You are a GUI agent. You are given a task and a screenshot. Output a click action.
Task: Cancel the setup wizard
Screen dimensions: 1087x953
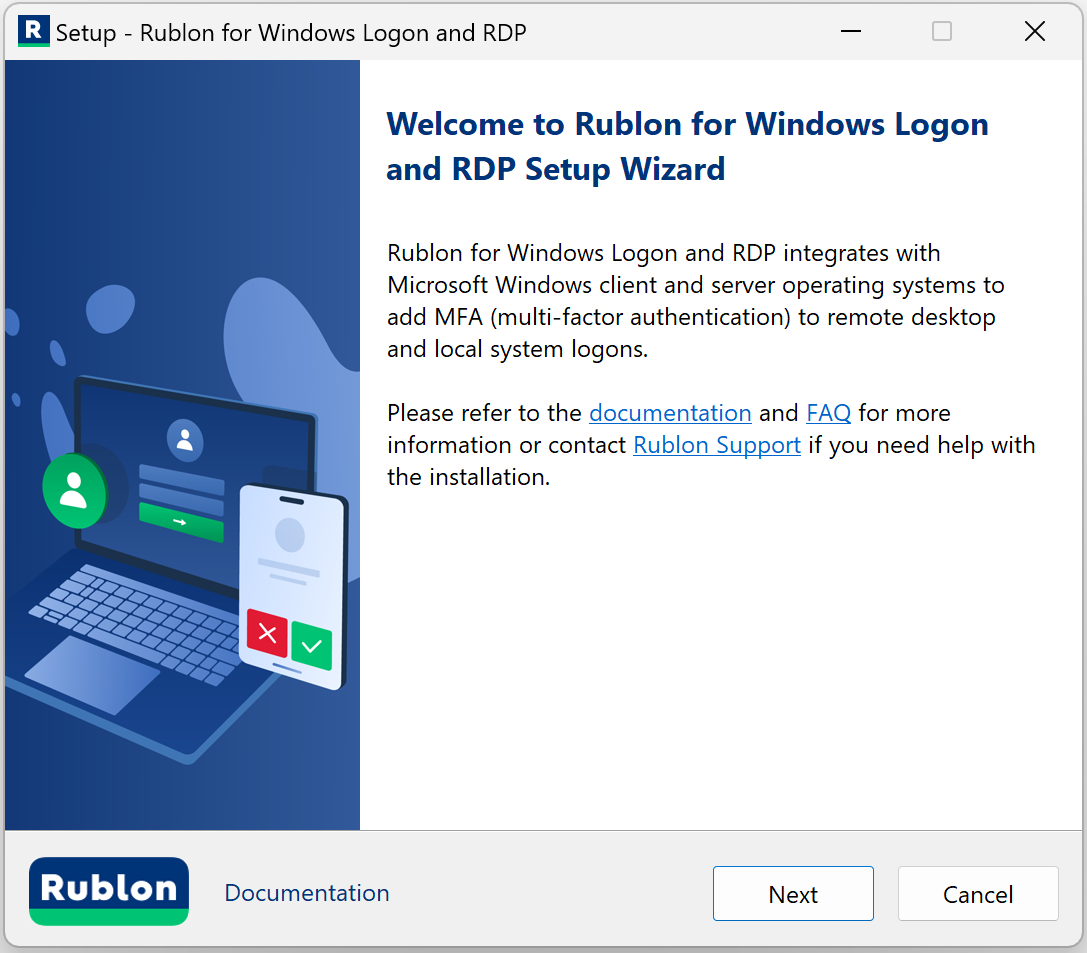click(977, 894)
